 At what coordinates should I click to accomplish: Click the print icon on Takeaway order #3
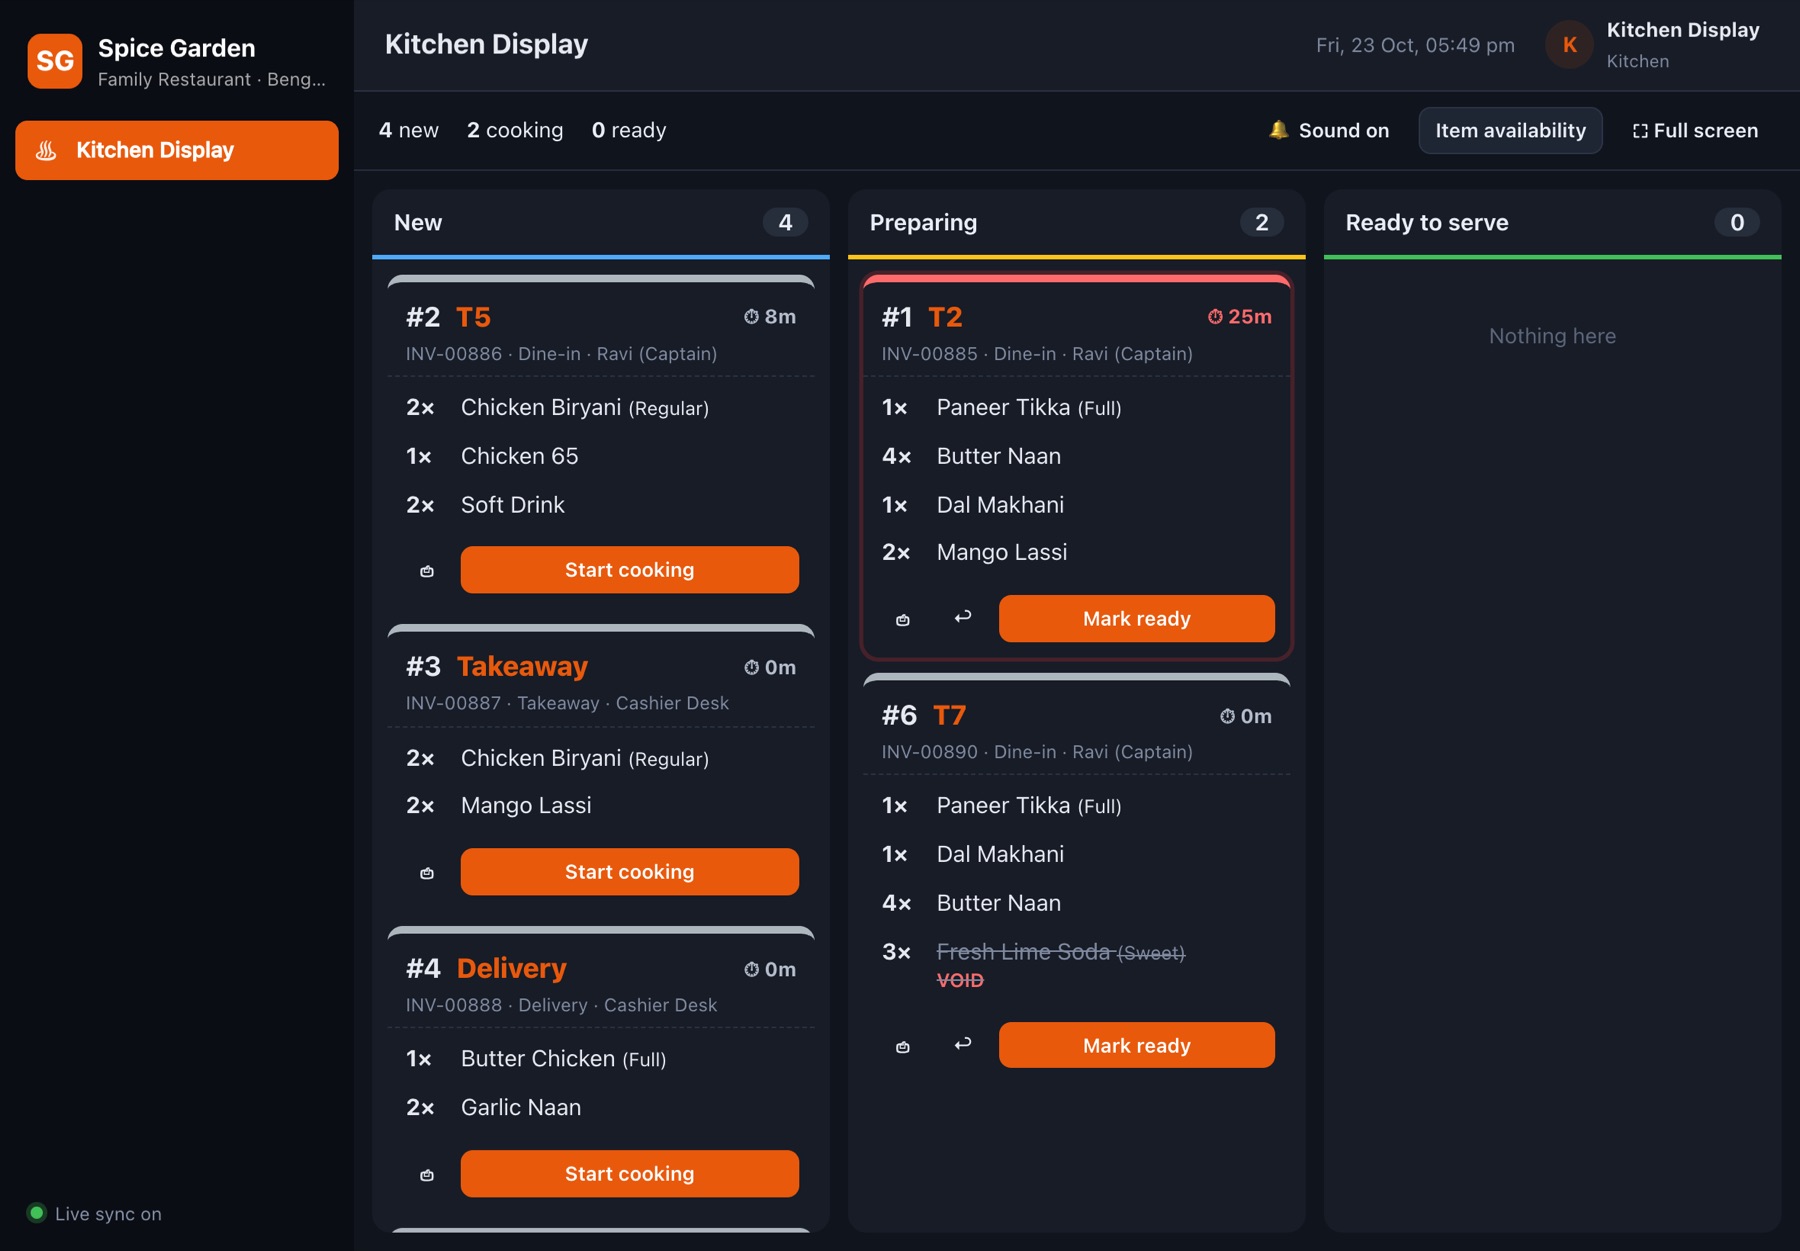pyautogui.click(x=427, y=873)
